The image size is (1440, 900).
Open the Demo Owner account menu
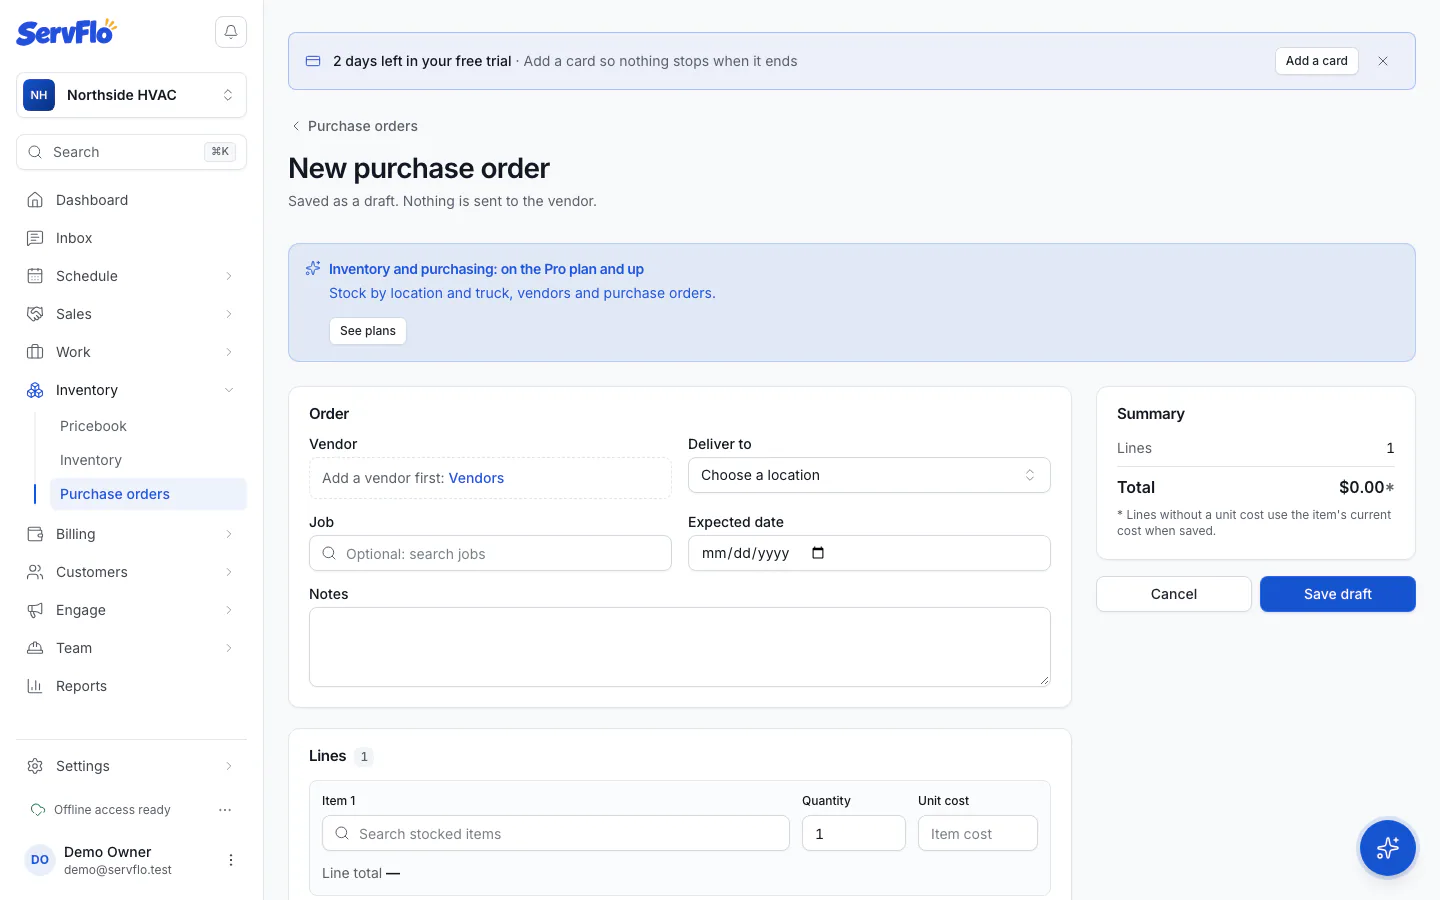coord(231,860)
